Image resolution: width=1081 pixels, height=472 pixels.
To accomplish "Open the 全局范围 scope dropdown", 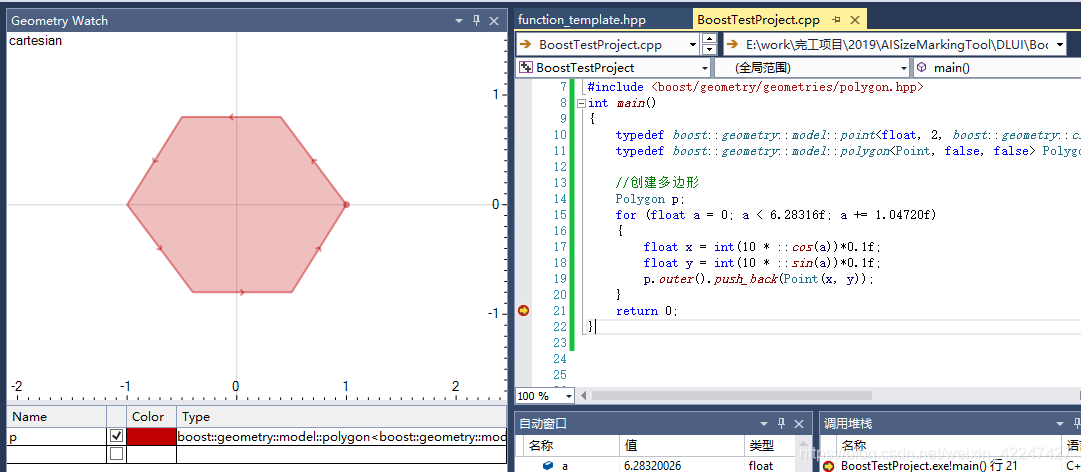I will click(904, 68).
